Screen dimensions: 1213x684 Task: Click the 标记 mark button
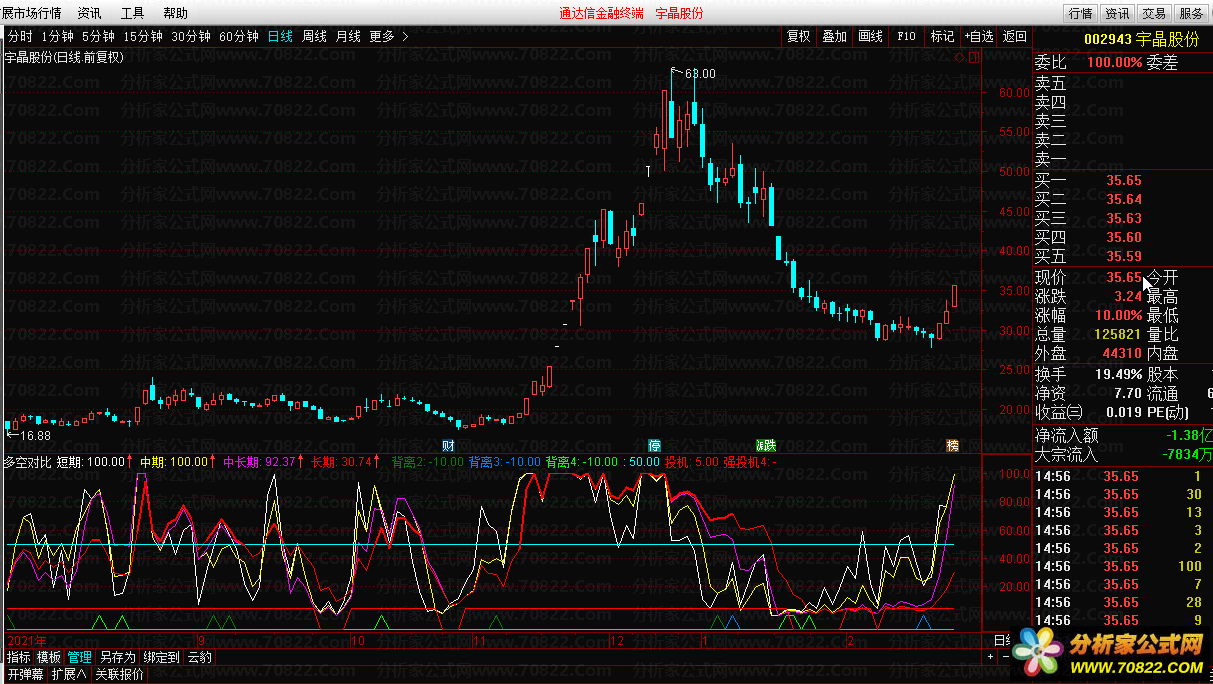942,36
